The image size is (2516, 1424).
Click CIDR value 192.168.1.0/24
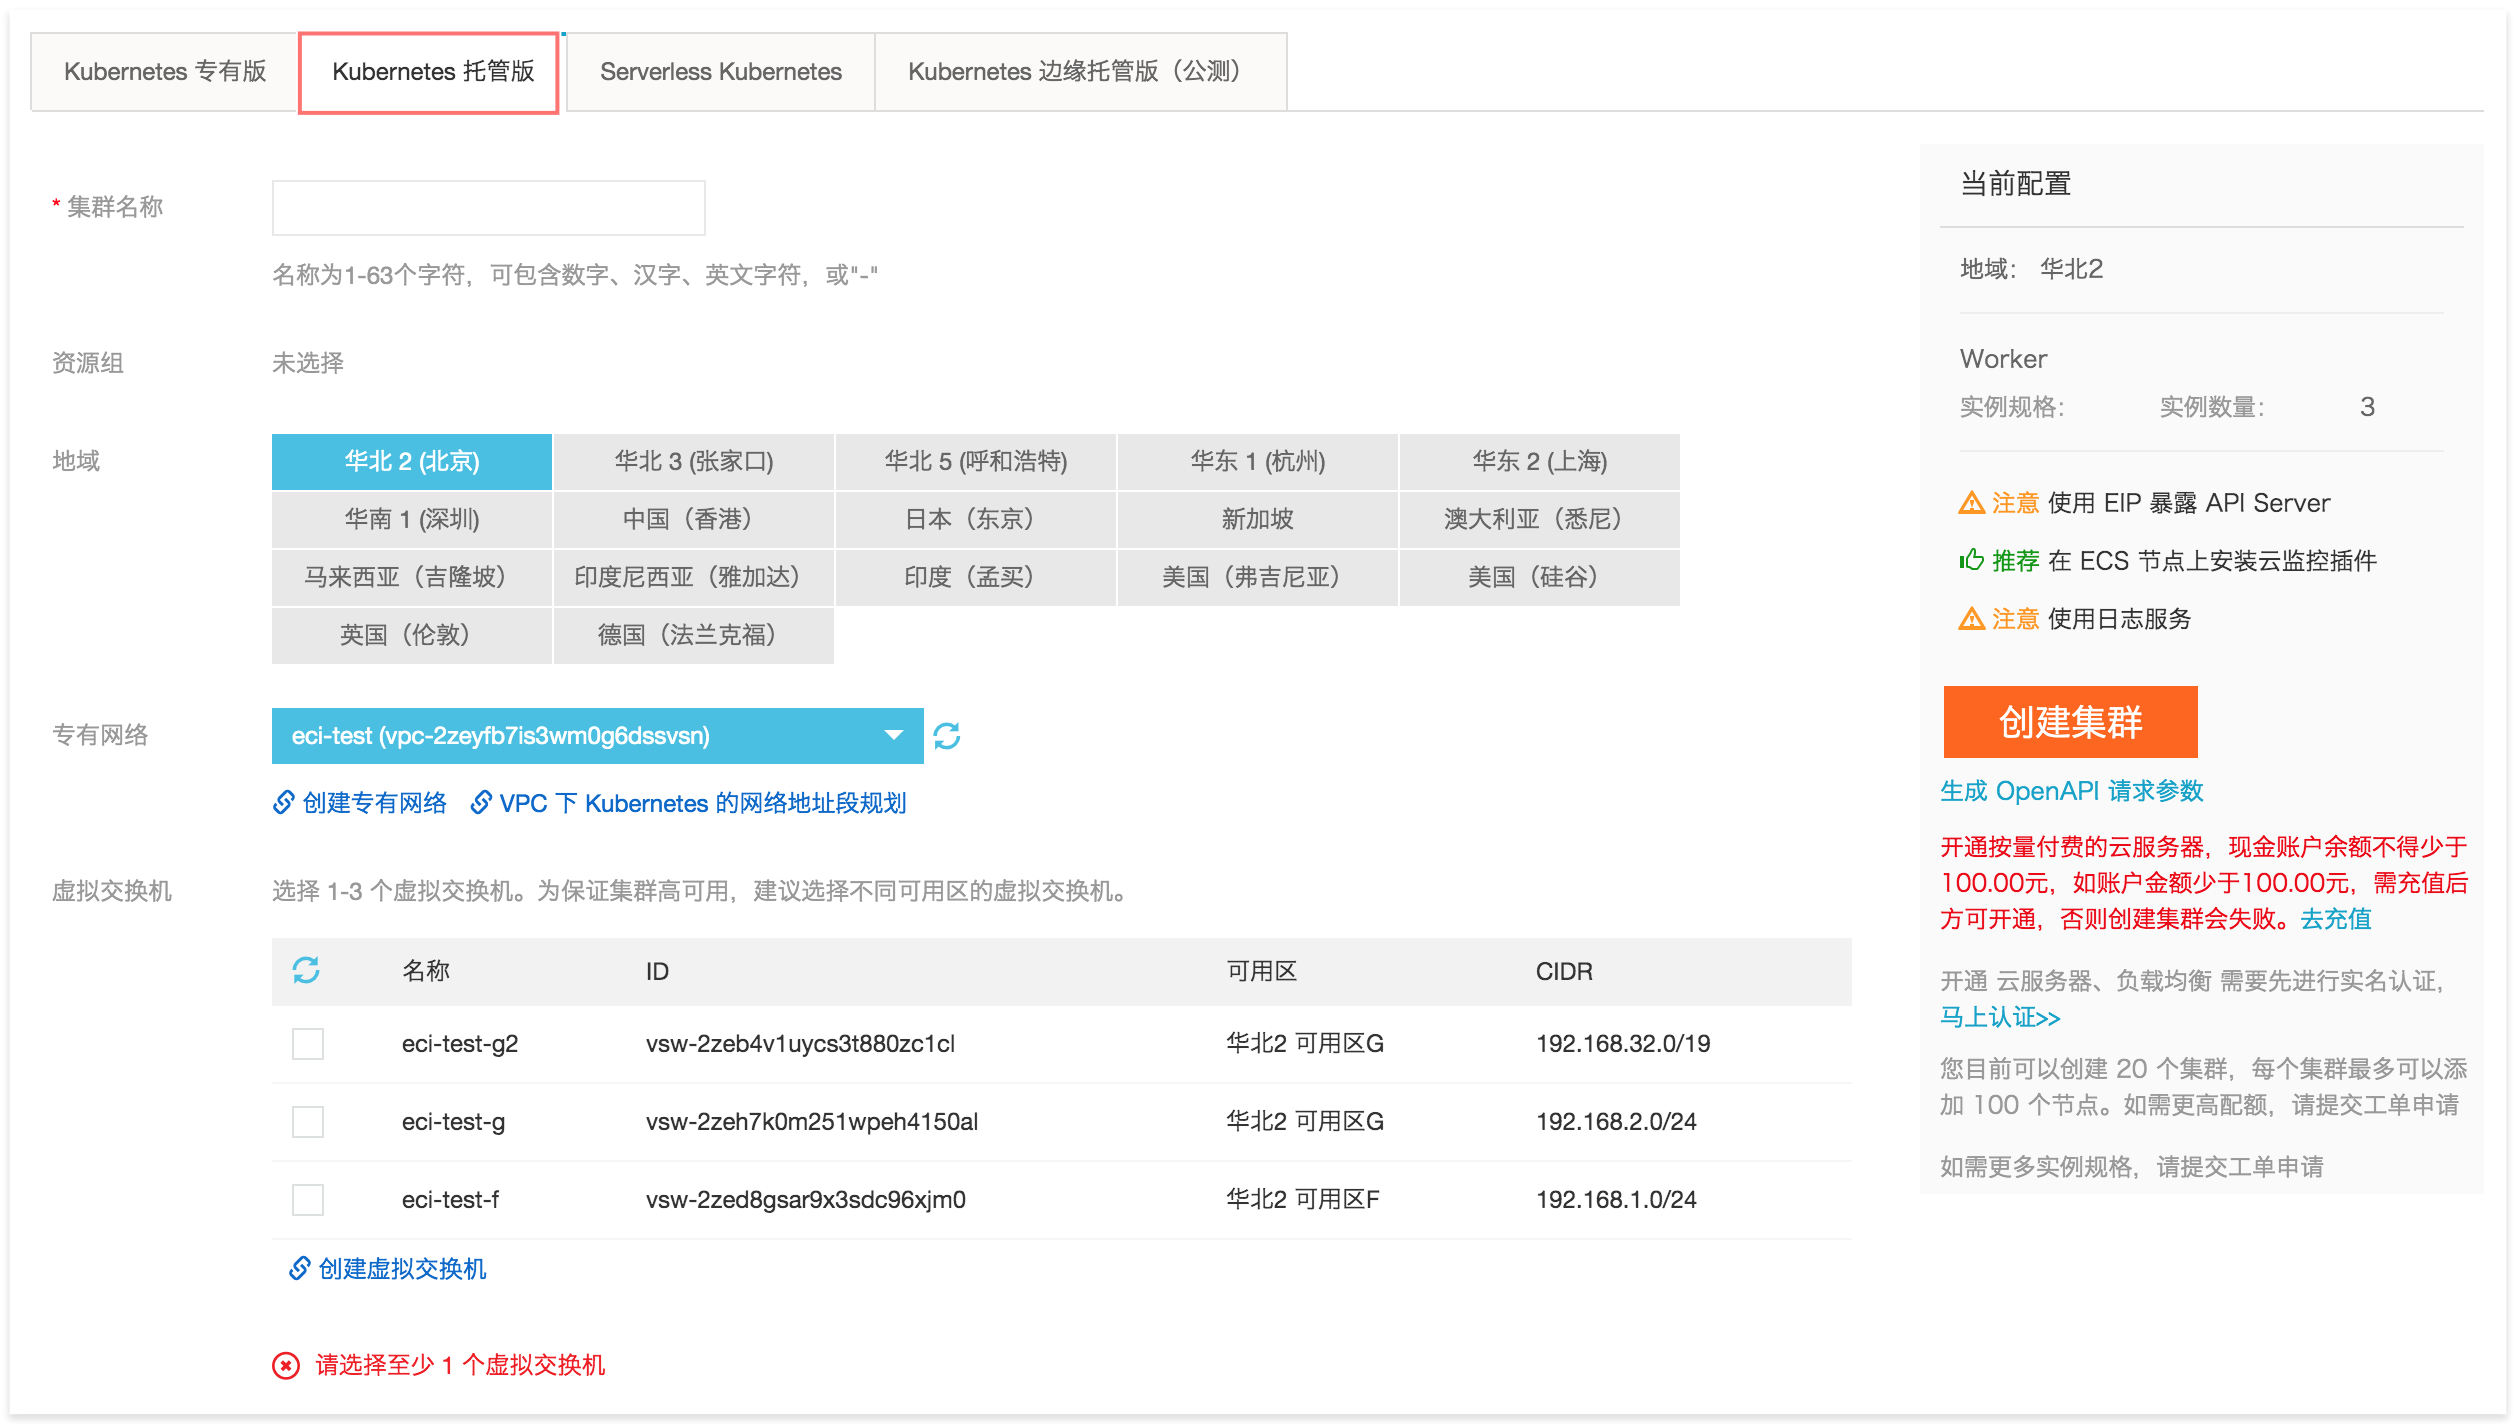pos(1616,1200)
